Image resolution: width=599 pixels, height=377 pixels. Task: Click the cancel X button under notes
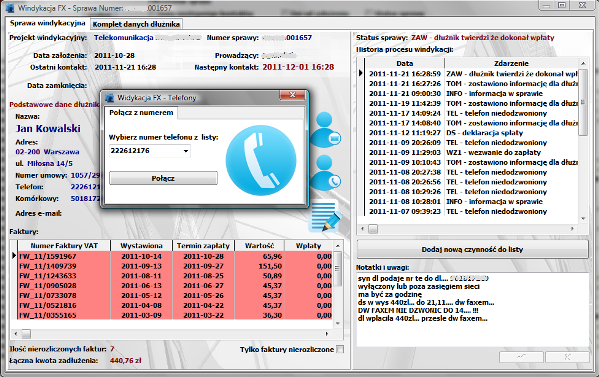pos(567,357)
